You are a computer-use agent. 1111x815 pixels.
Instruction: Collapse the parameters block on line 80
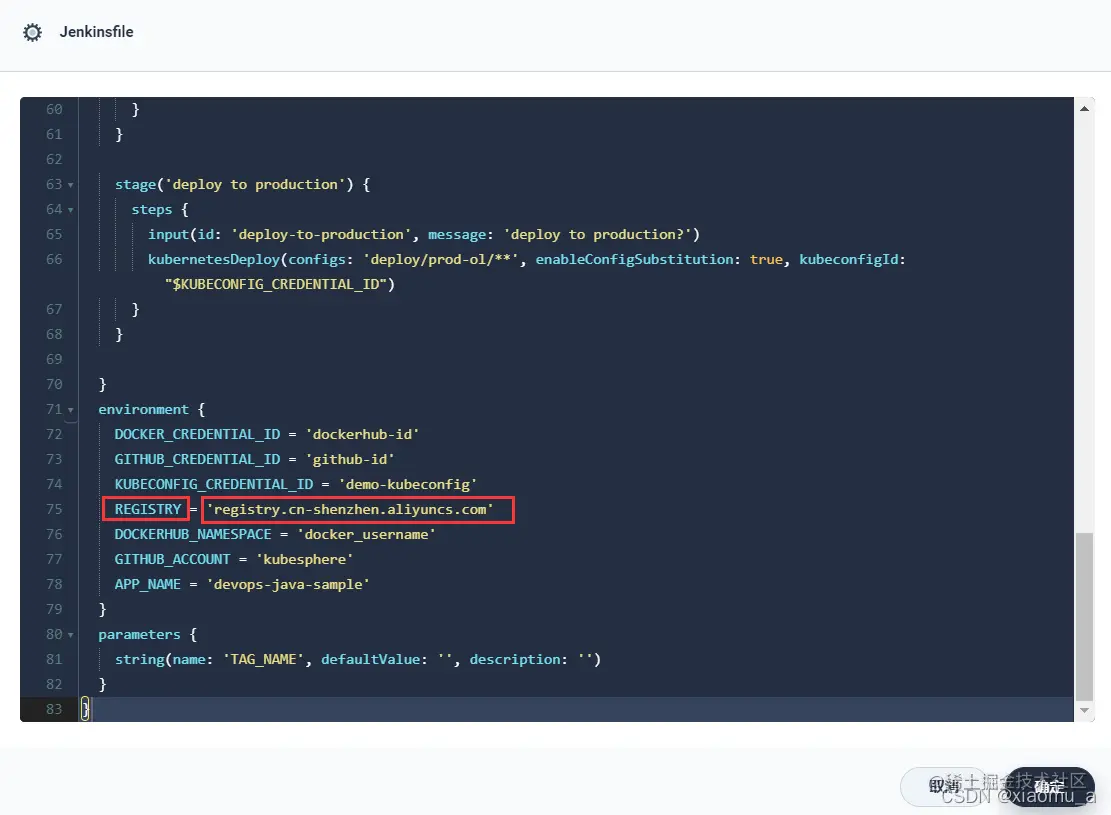tap(70, 635)
